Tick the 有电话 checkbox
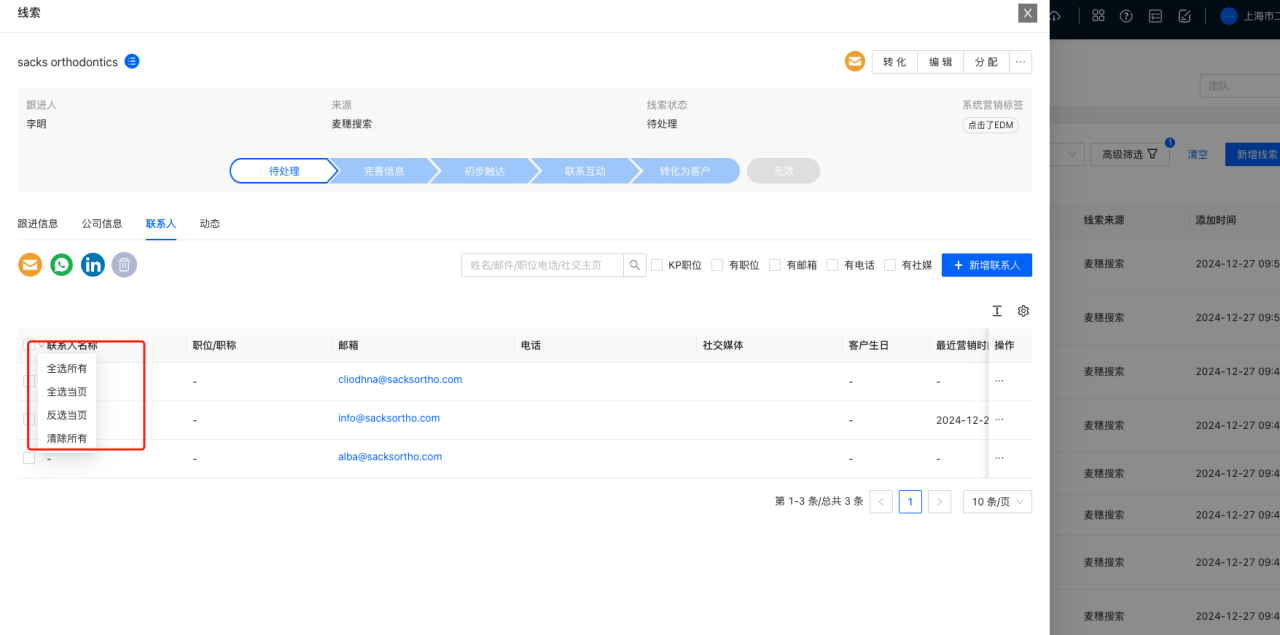Viewport: 1280px width, 635px height. click(x=832, y=265)
